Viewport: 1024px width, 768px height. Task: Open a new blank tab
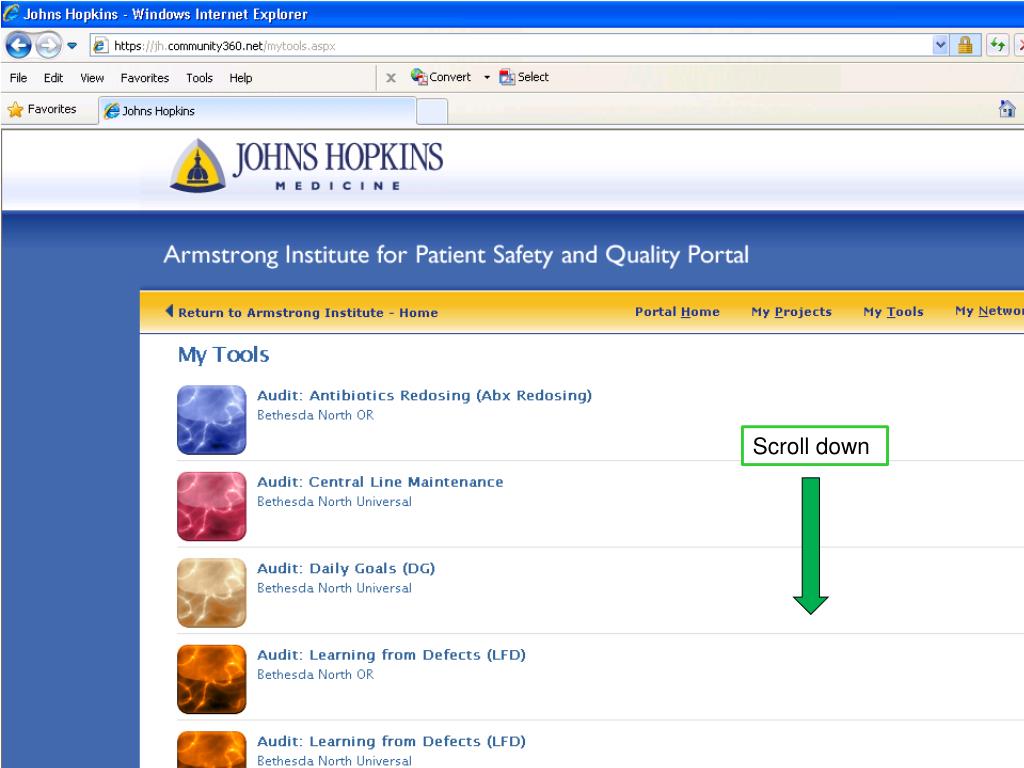432,111
